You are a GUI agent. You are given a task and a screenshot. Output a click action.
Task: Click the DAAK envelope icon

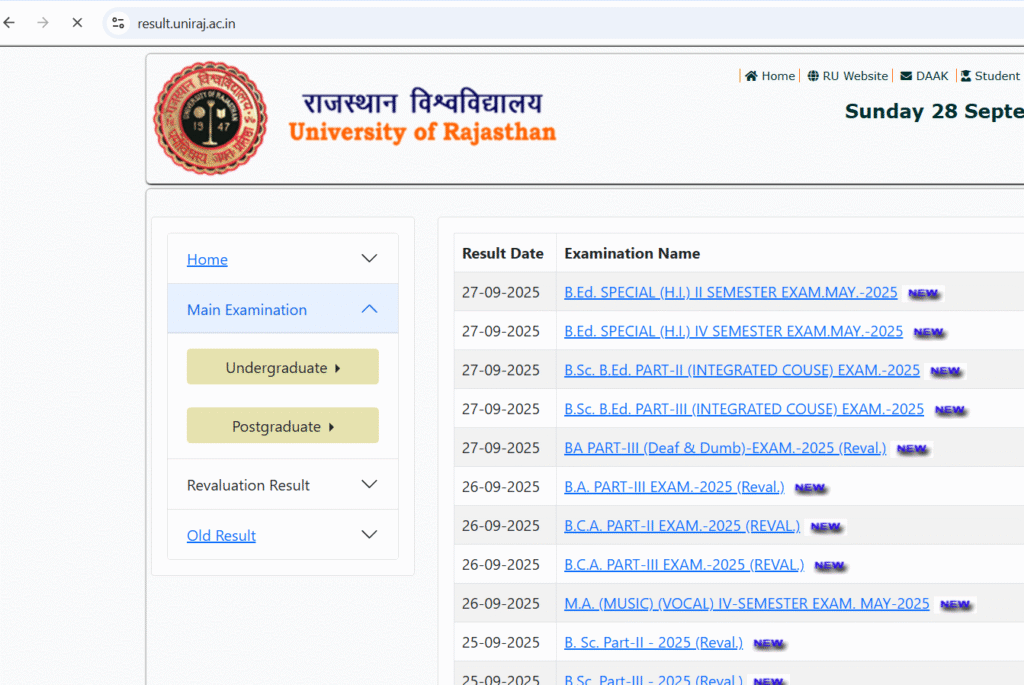click(x=906, y=76)
